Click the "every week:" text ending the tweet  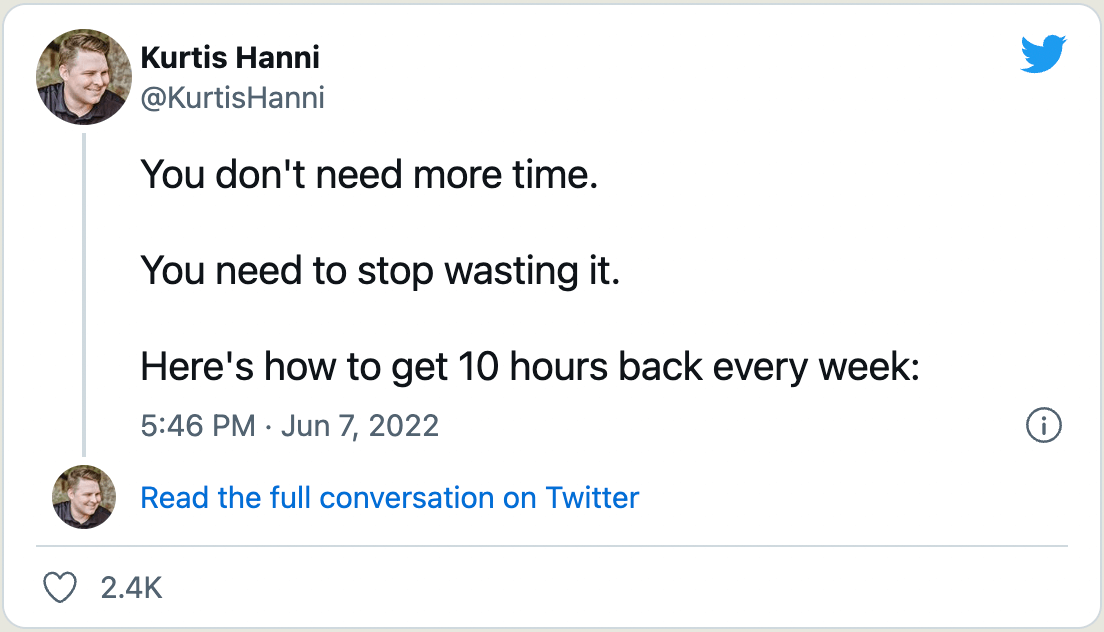coord(815,367)
